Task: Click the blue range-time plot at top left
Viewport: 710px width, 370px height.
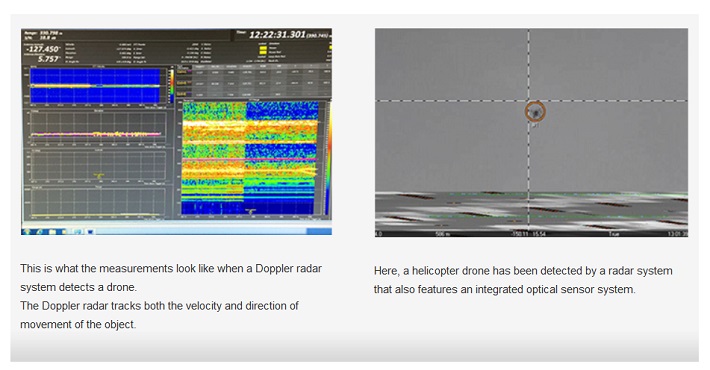Action: click(95, 86)
